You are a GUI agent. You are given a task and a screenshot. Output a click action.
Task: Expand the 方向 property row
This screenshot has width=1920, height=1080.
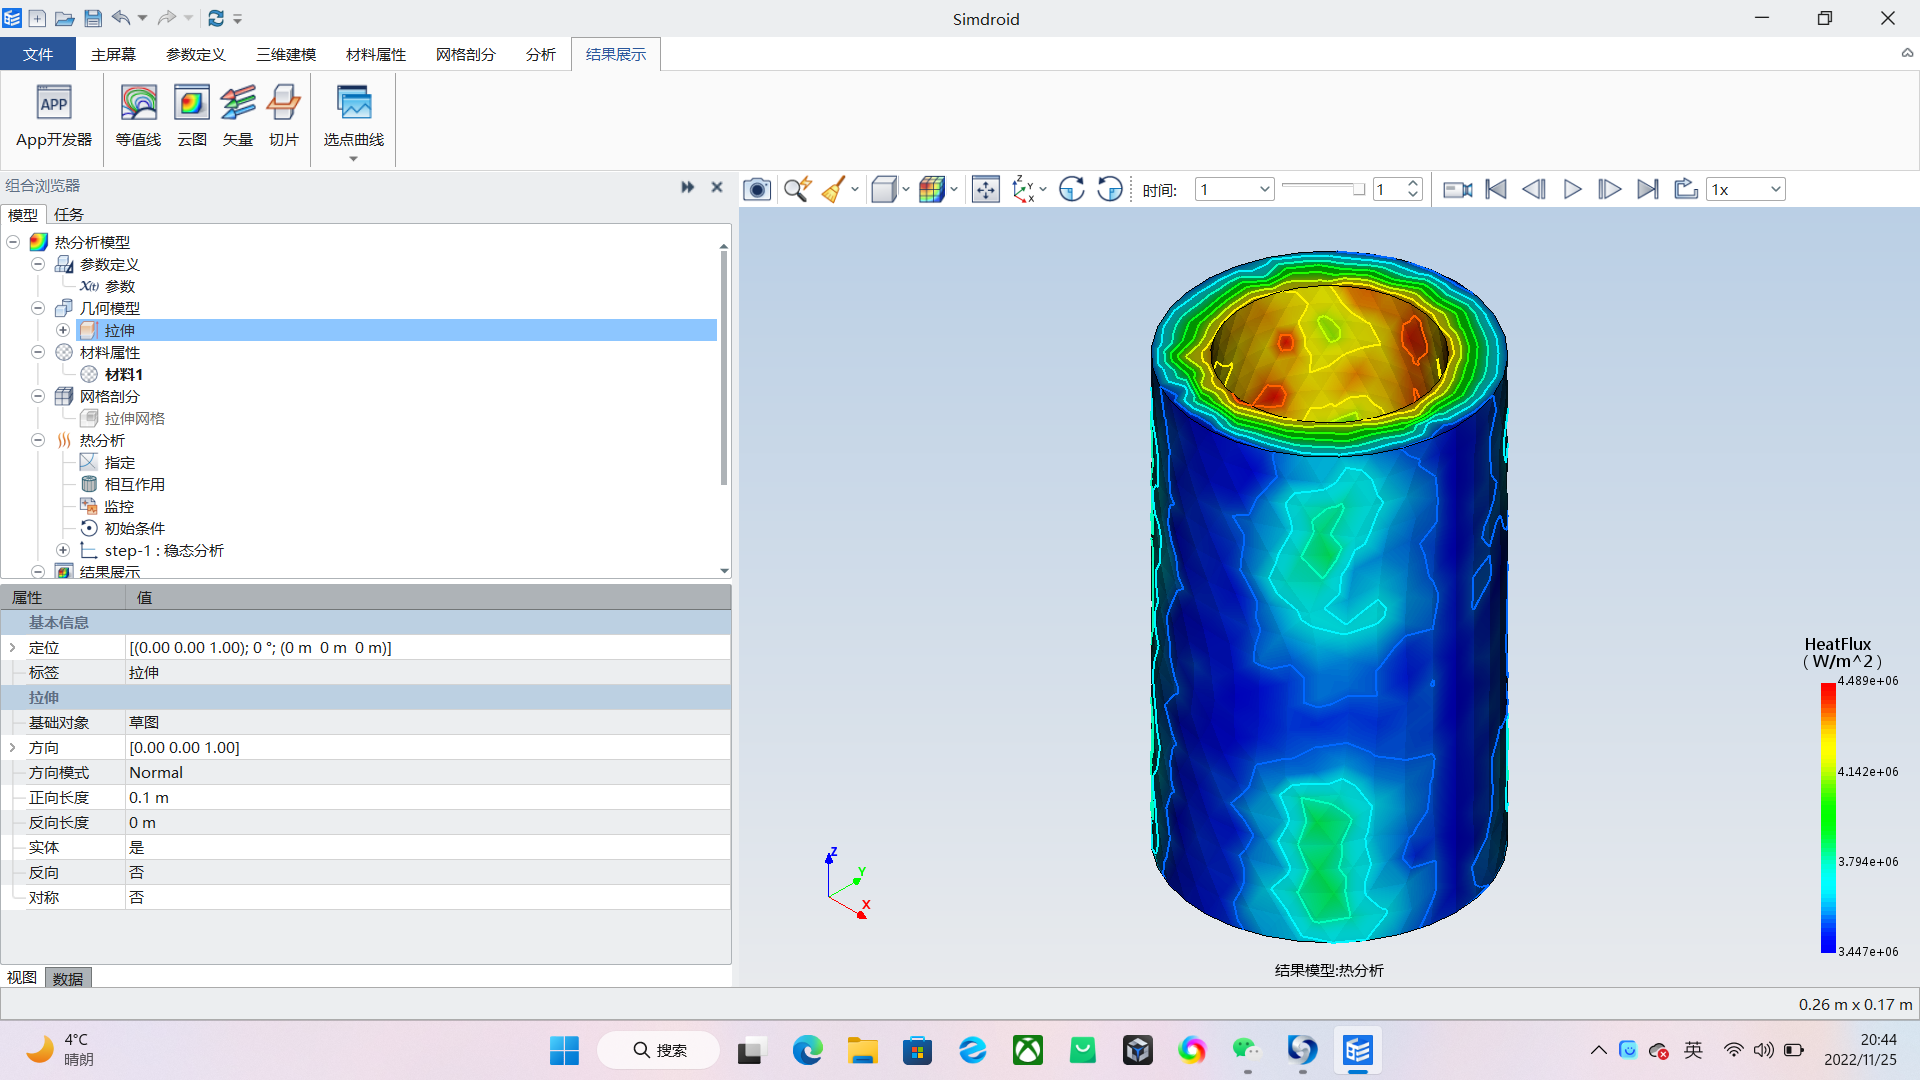pyautogui.click(x=13, y=748)
